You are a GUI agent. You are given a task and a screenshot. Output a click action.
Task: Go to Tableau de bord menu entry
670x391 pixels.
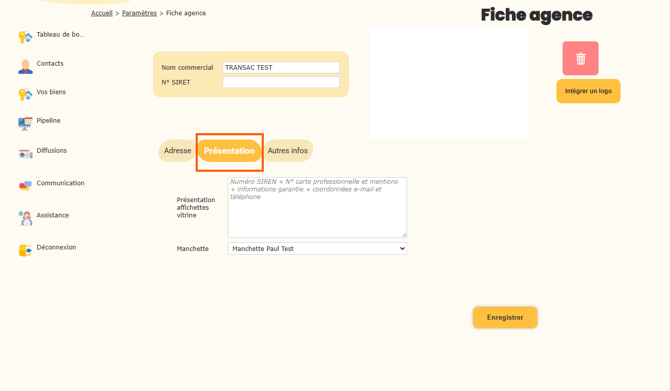click(x=60, y=35)
